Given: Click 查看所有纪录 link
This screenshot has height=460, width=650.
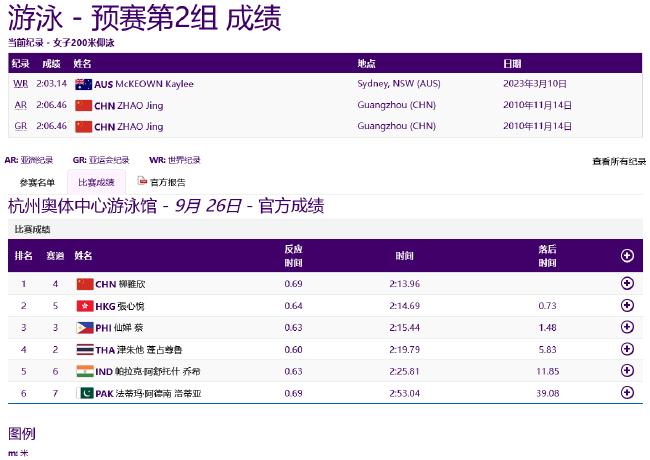Looking at the screenshot, I should pyautogui.click(x=619, y=161).
